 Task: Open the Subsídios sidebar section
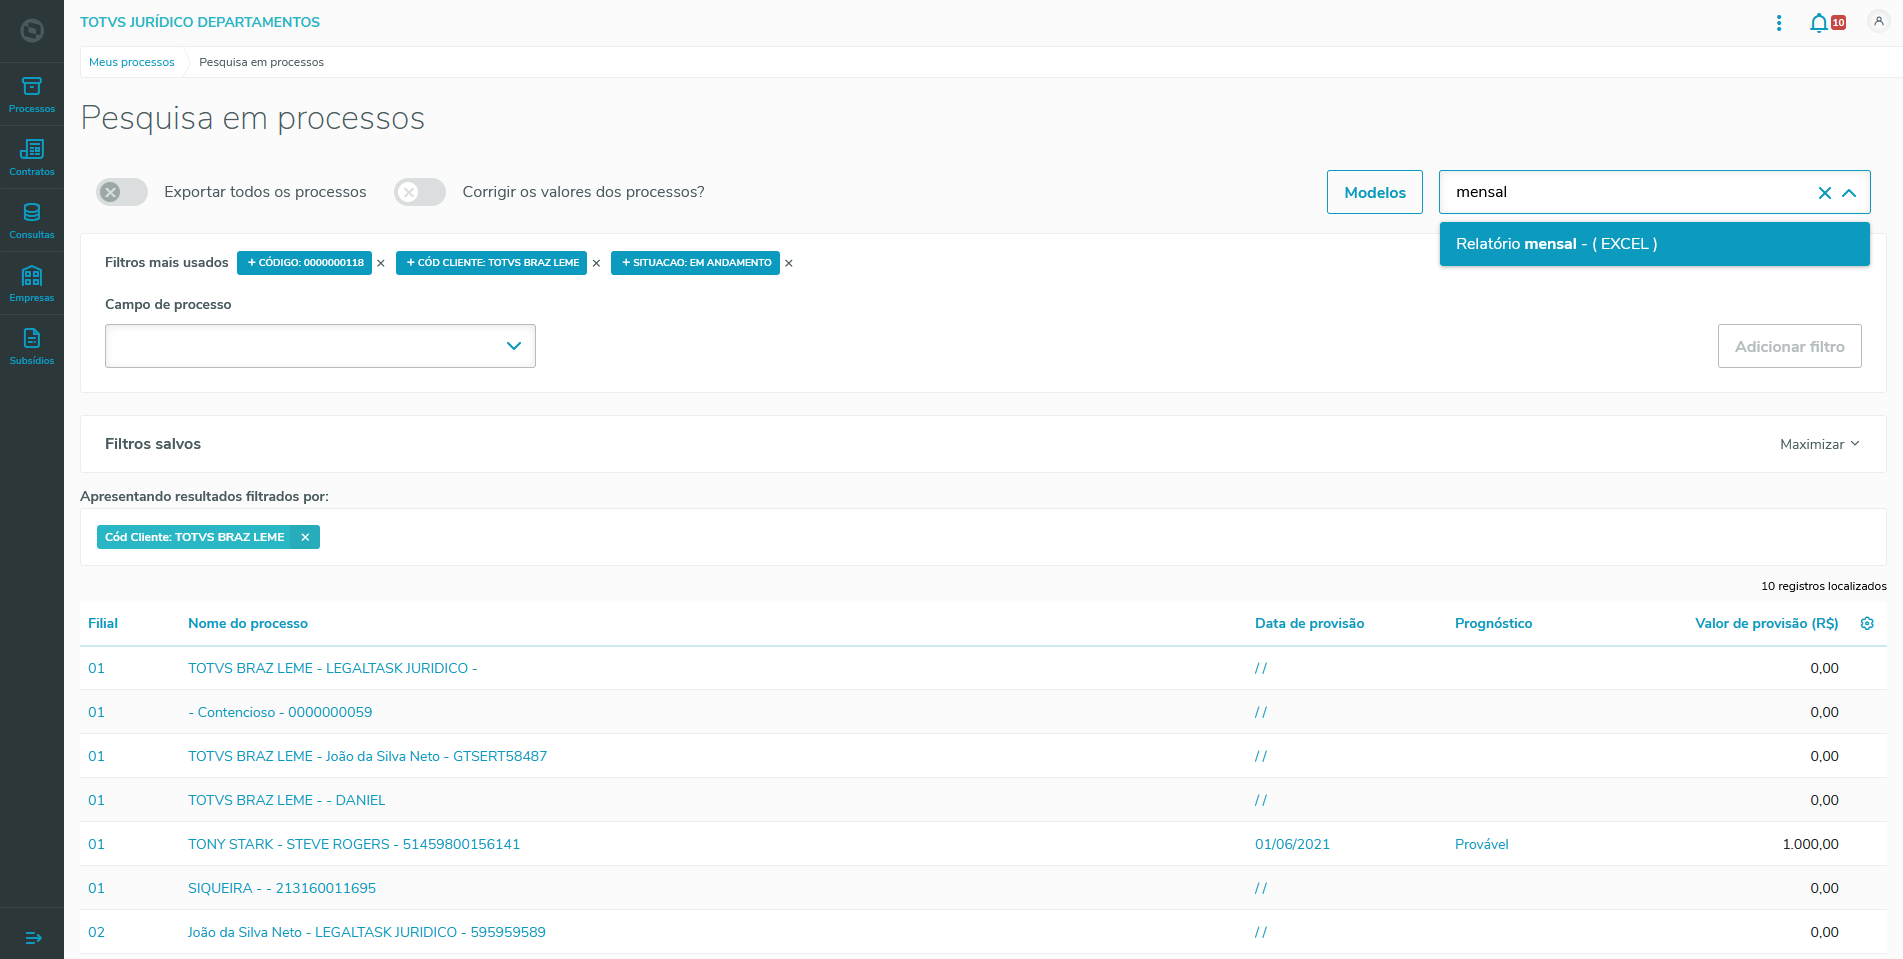pyautogui.click(x=32, y=347)
